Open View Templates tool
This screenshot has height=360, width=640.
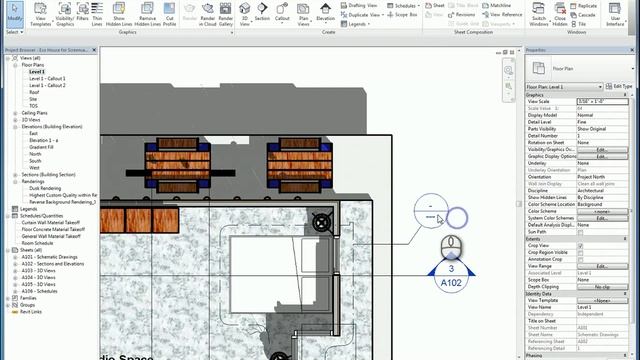tap(40, 14)
